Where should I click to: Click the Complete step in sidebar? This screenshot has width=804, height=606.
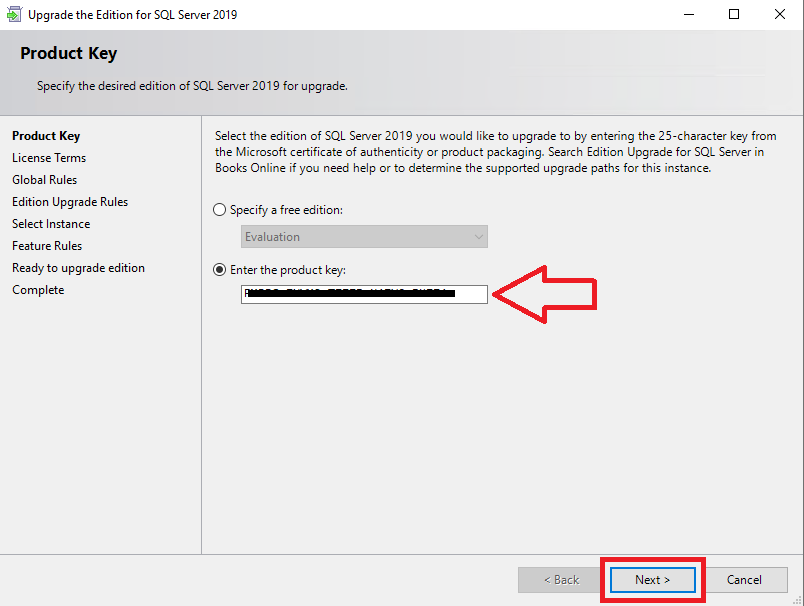click(x=38, y=290)
